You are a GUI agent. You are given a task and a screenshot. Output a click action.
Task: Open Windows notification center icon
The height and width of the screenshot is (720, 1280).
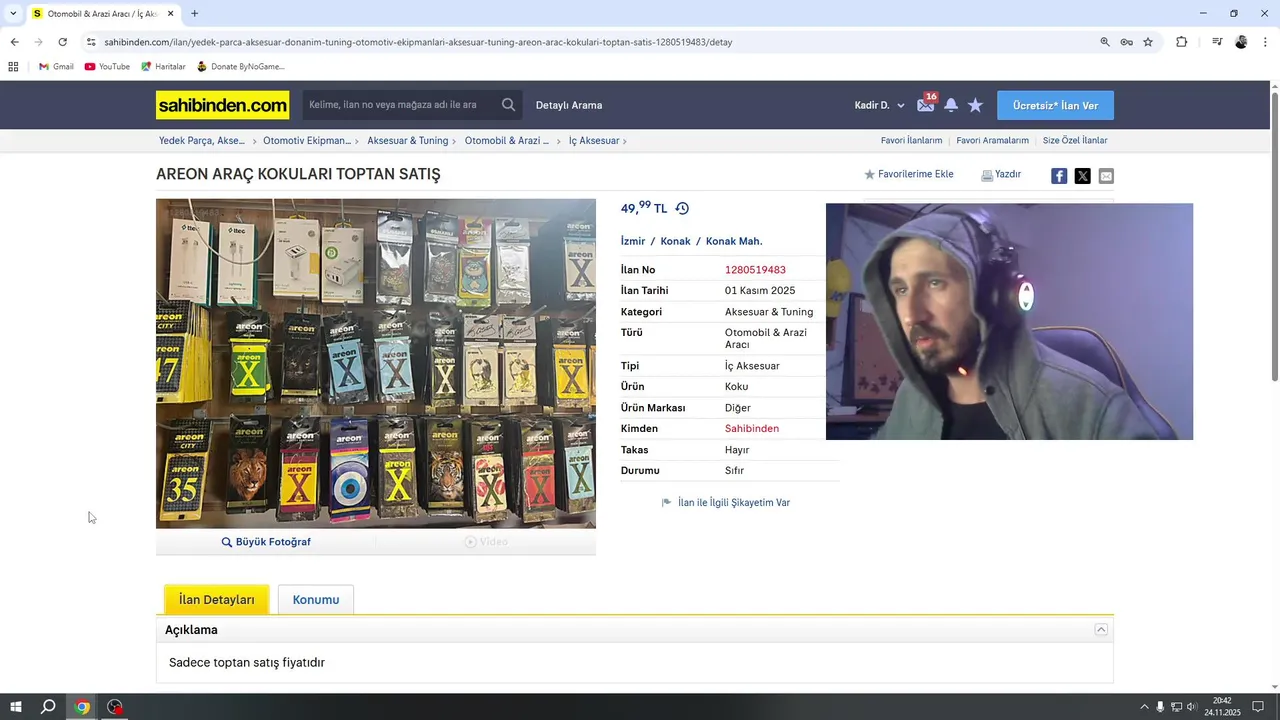pyautogui.click(x=1258, y=707)
